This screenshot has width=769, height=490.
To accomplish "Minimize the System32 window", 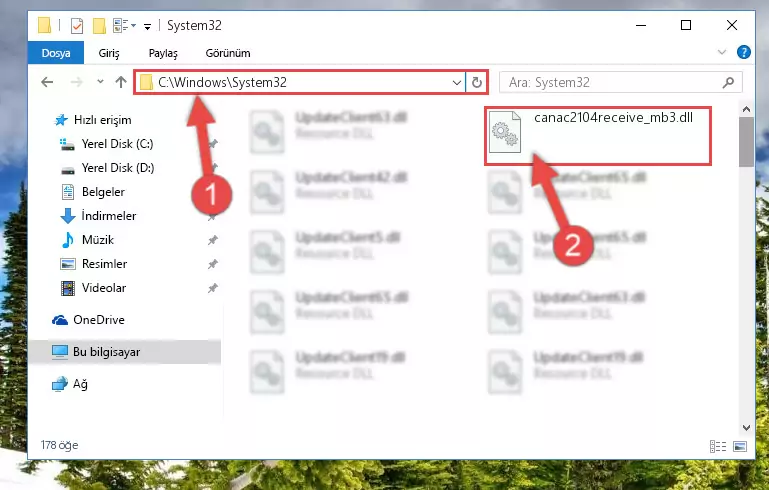I will pos(641,25).
